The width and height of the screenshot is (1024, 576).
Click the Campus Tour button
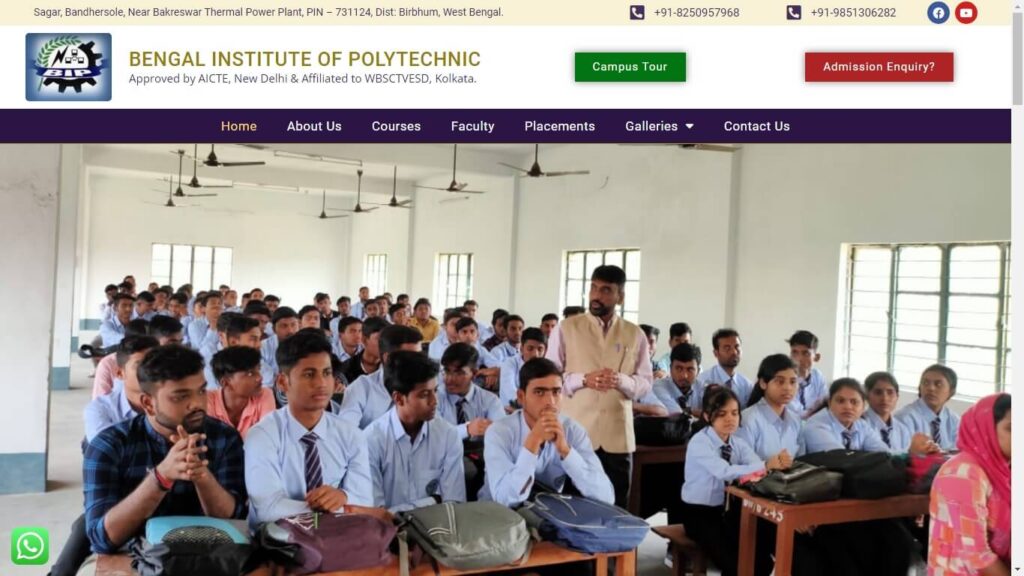pos(630,67)
